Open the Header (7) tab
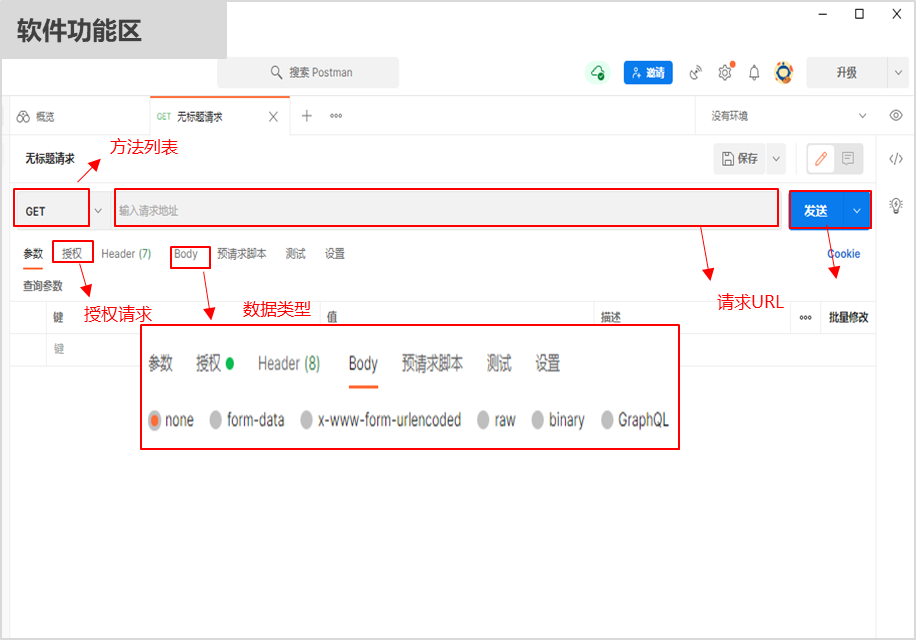916x640 pixels. coord(126,254)
